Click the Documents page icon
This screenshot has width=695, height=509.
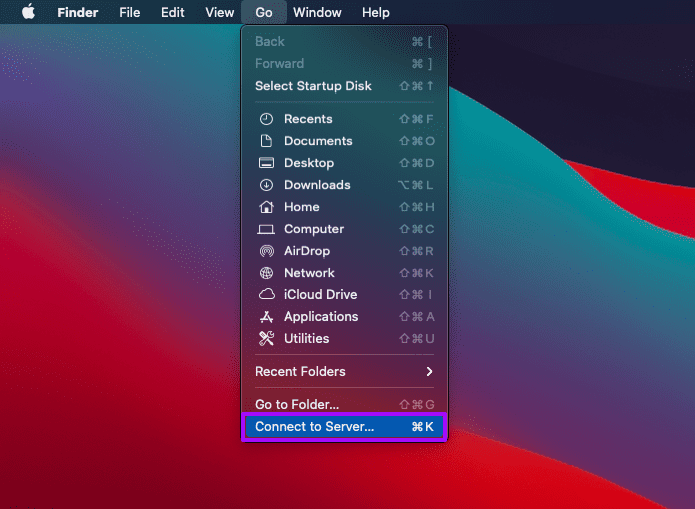(x=266, y=141)
